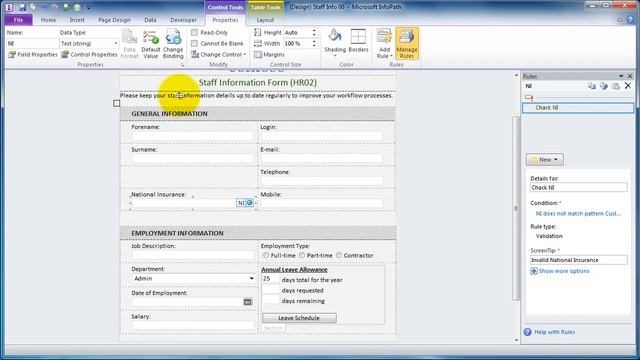
Task: Open the File tab
Action: [18, 20]
